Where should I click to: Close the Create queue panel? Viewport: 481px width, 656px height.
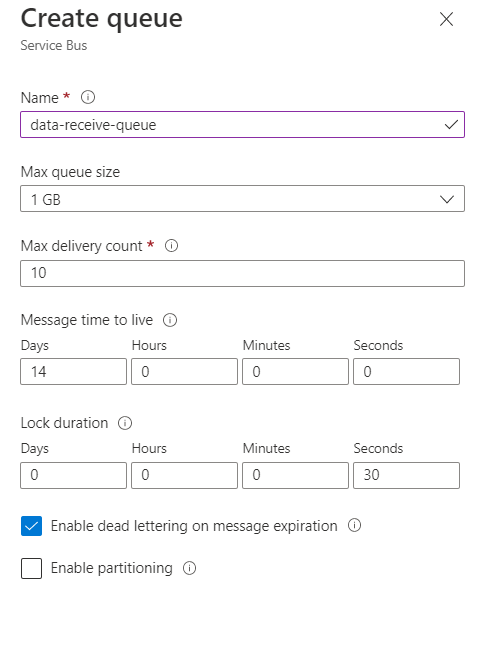point(446,19)
